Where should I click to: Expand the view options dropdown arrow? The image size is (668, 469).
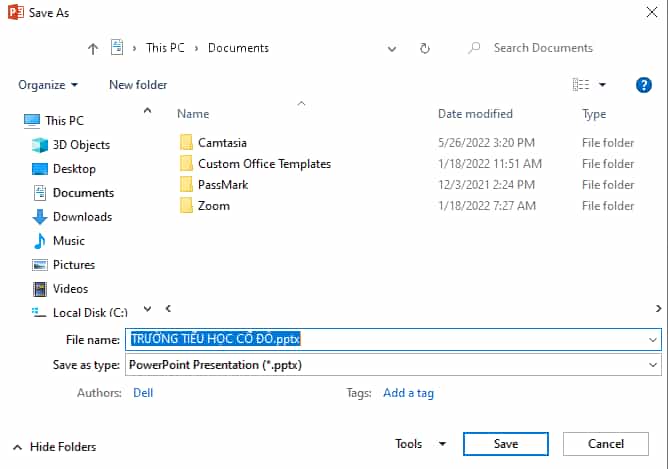(x=602, y=85)
